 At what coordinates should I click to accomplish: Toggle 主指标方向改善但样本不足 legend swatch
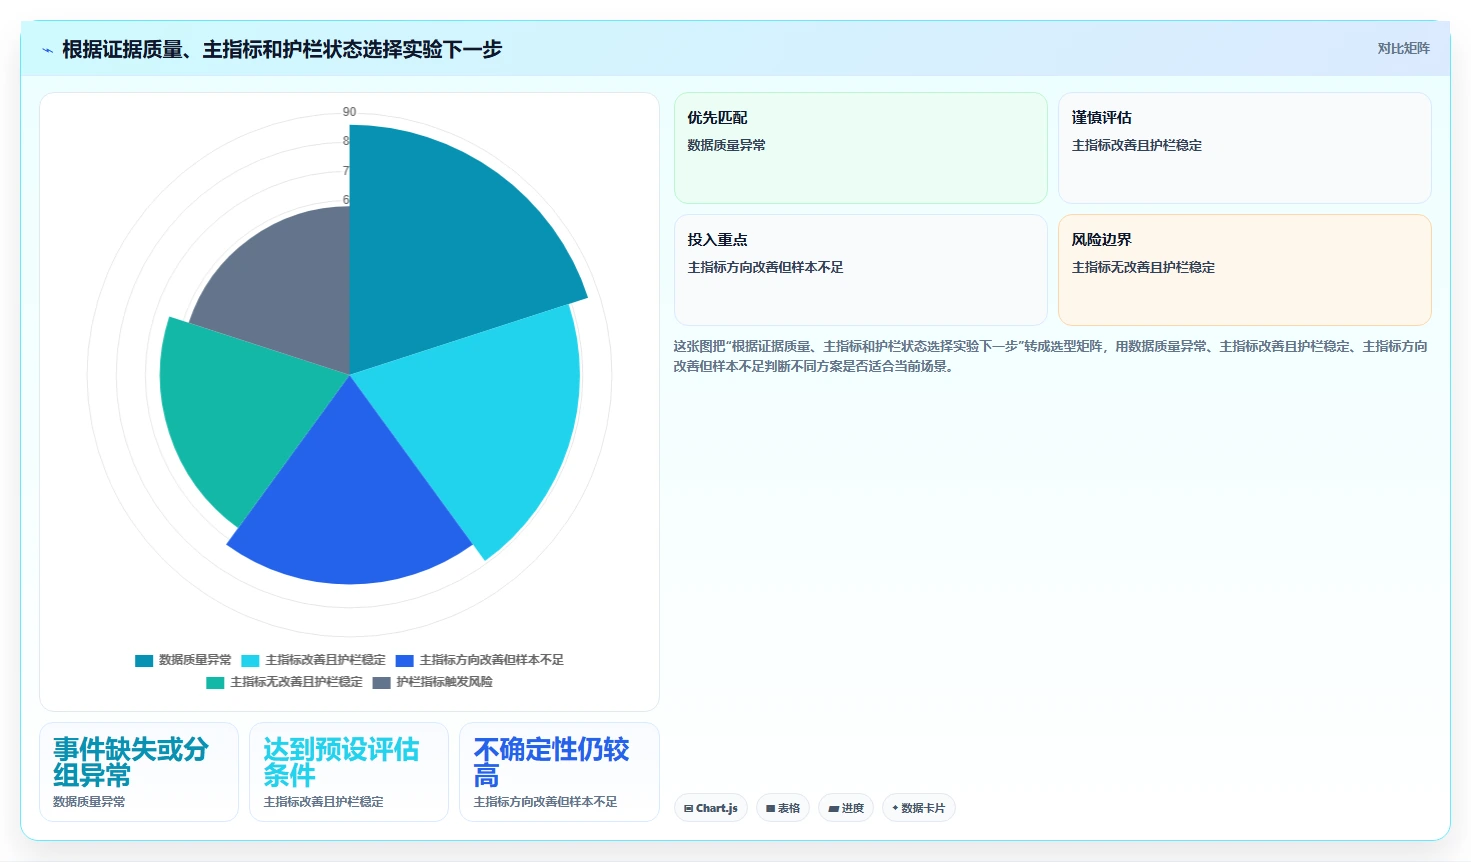[405, 660]
